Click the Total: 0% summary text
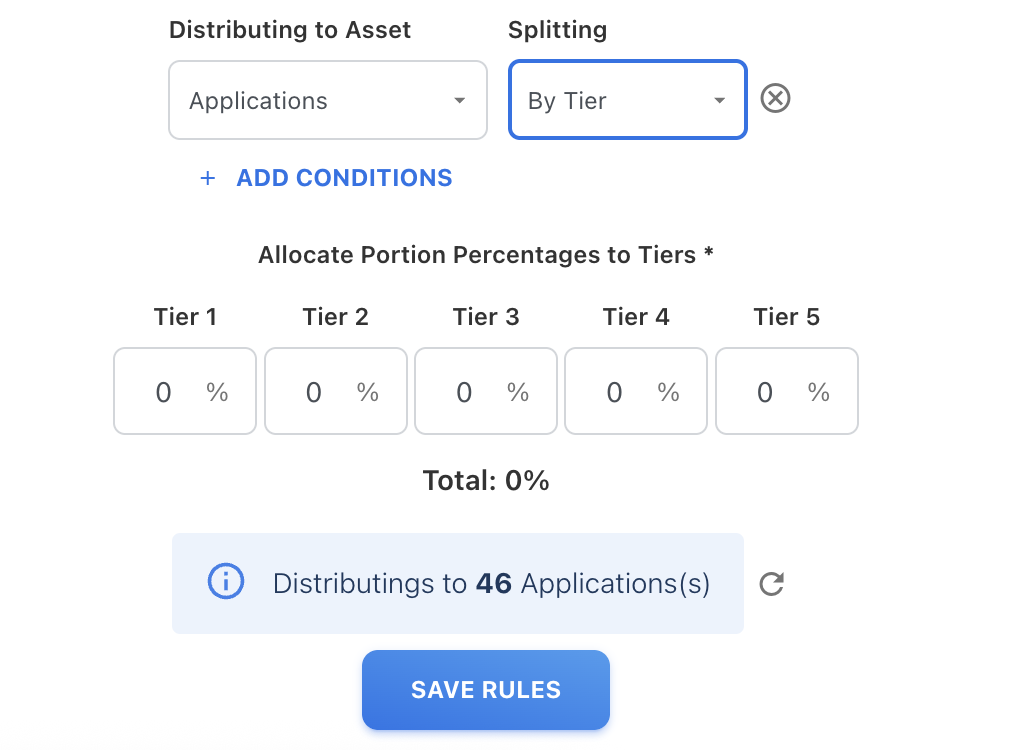This screenshot has width=1010, height=750. pos(486,481)
